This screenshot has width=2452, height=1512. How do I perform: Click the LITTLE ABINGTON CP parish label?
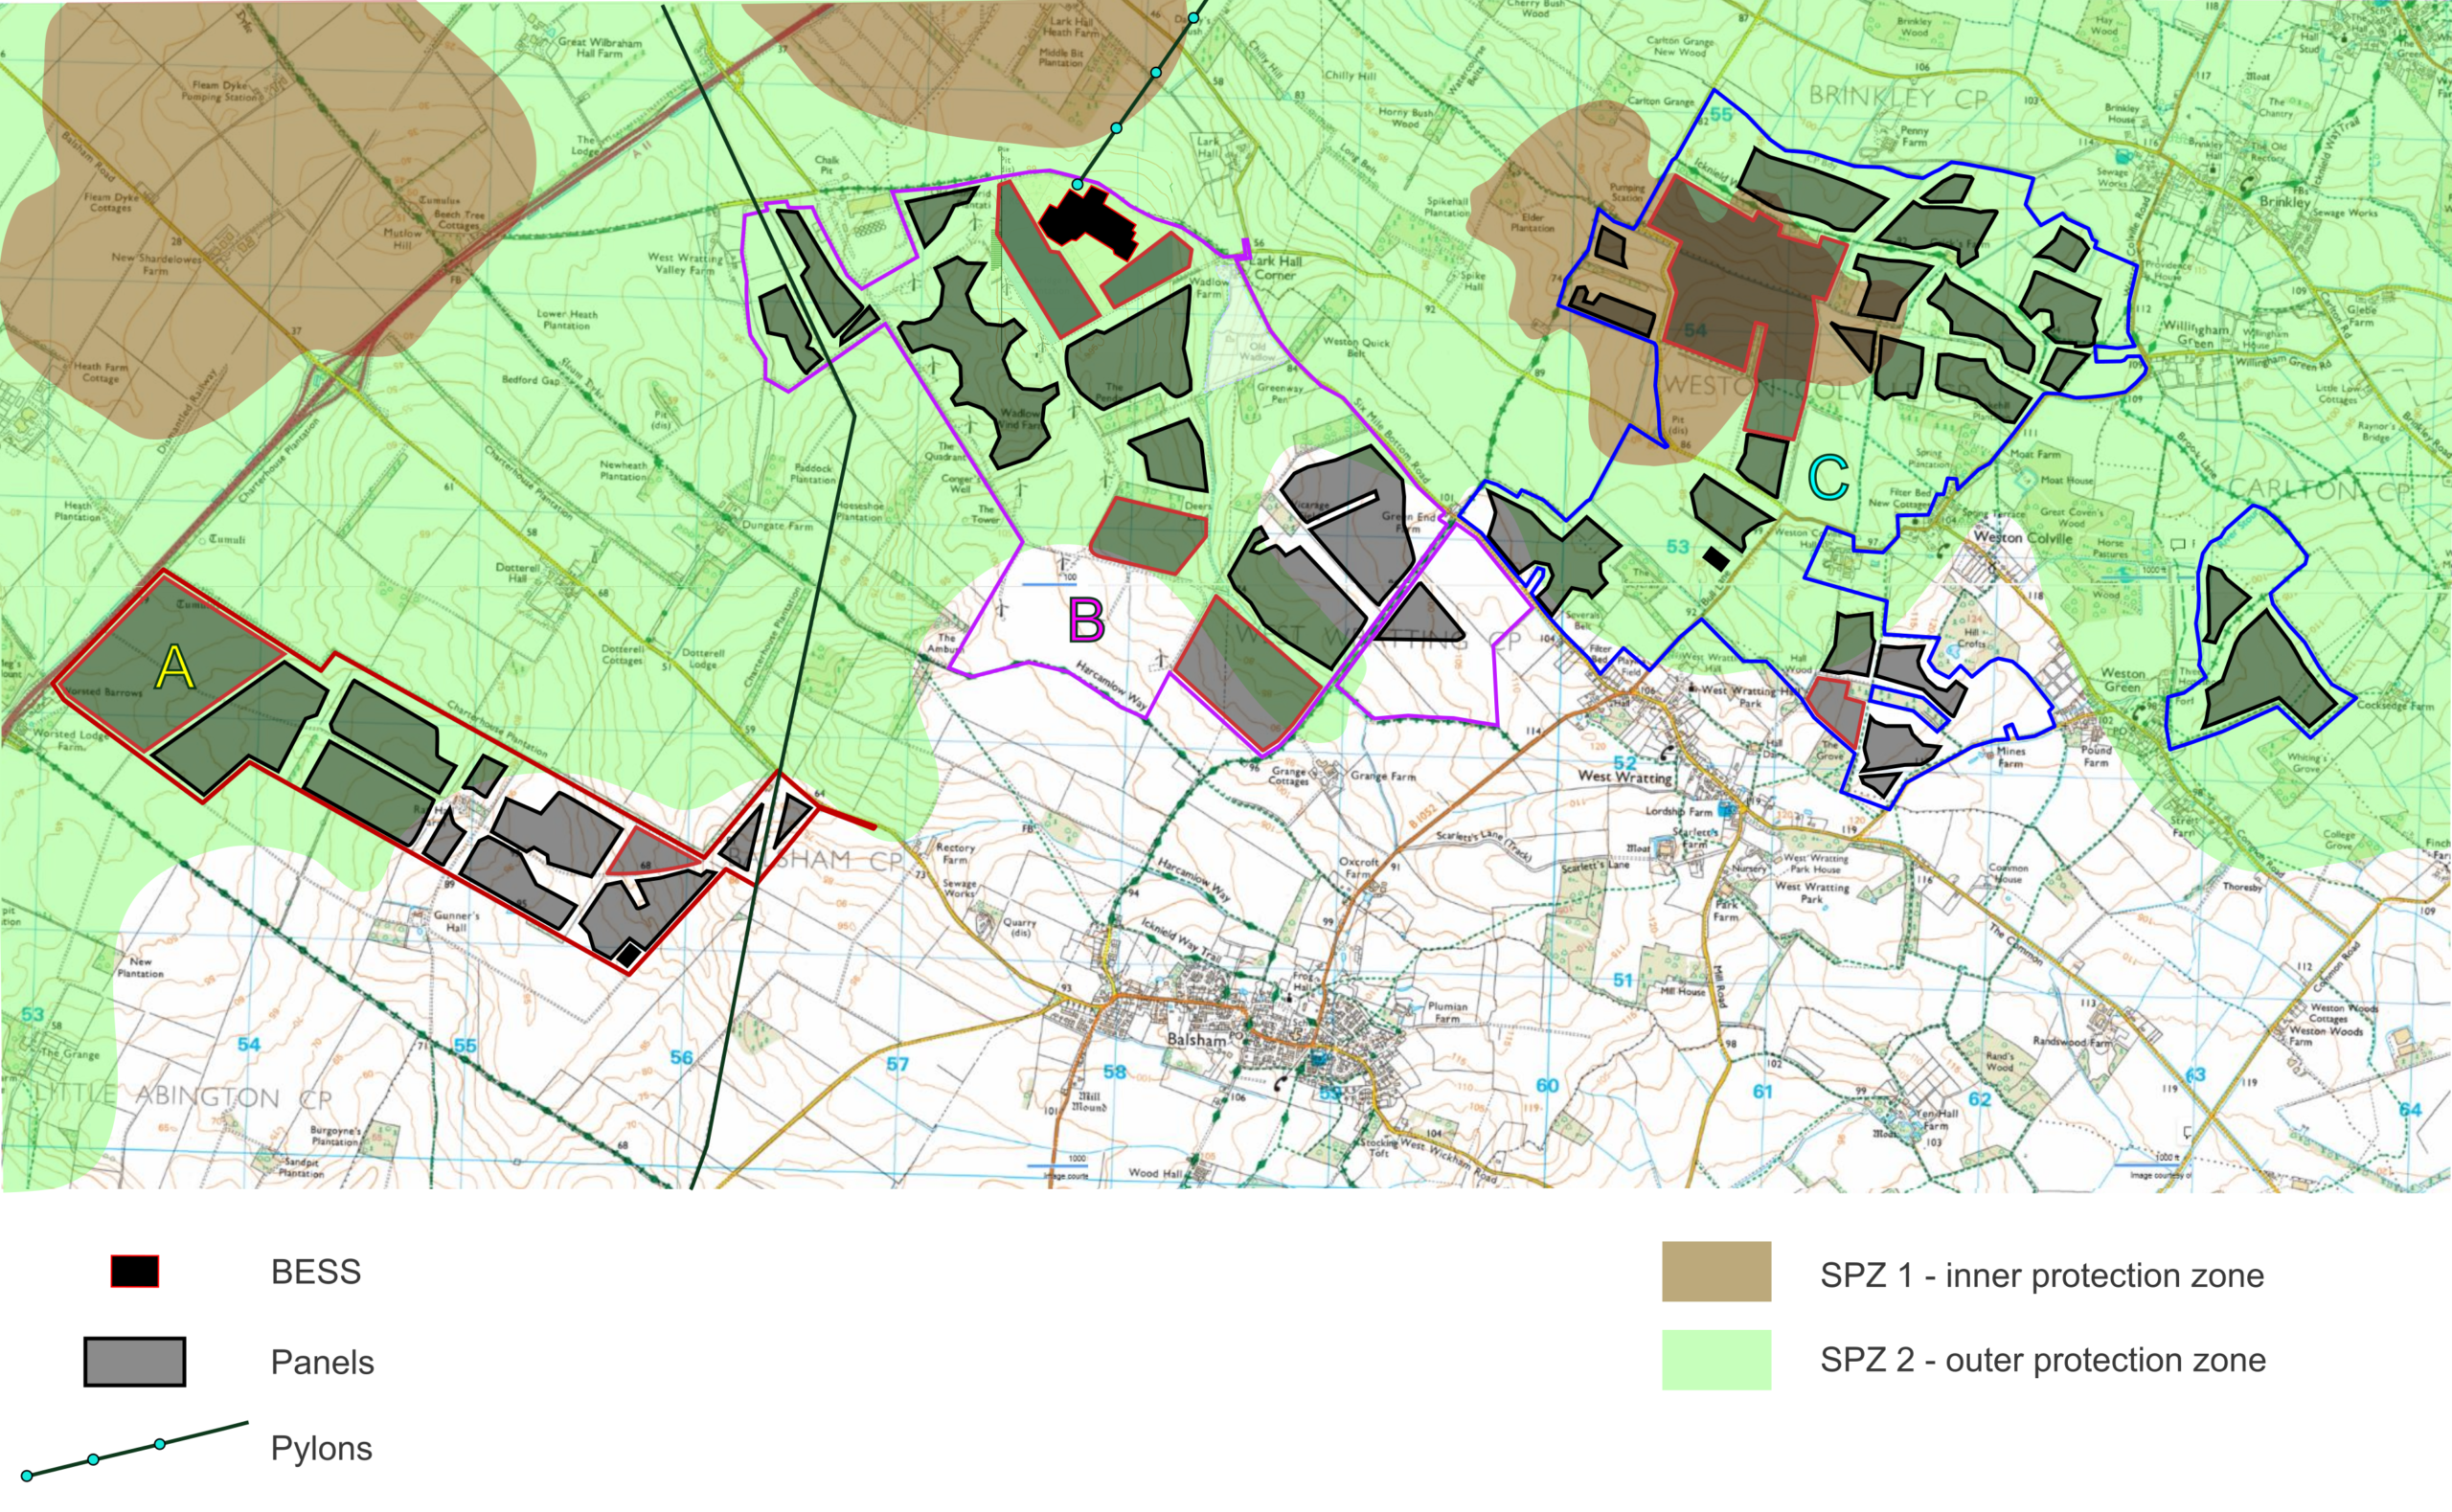[x=184, y=1095]
